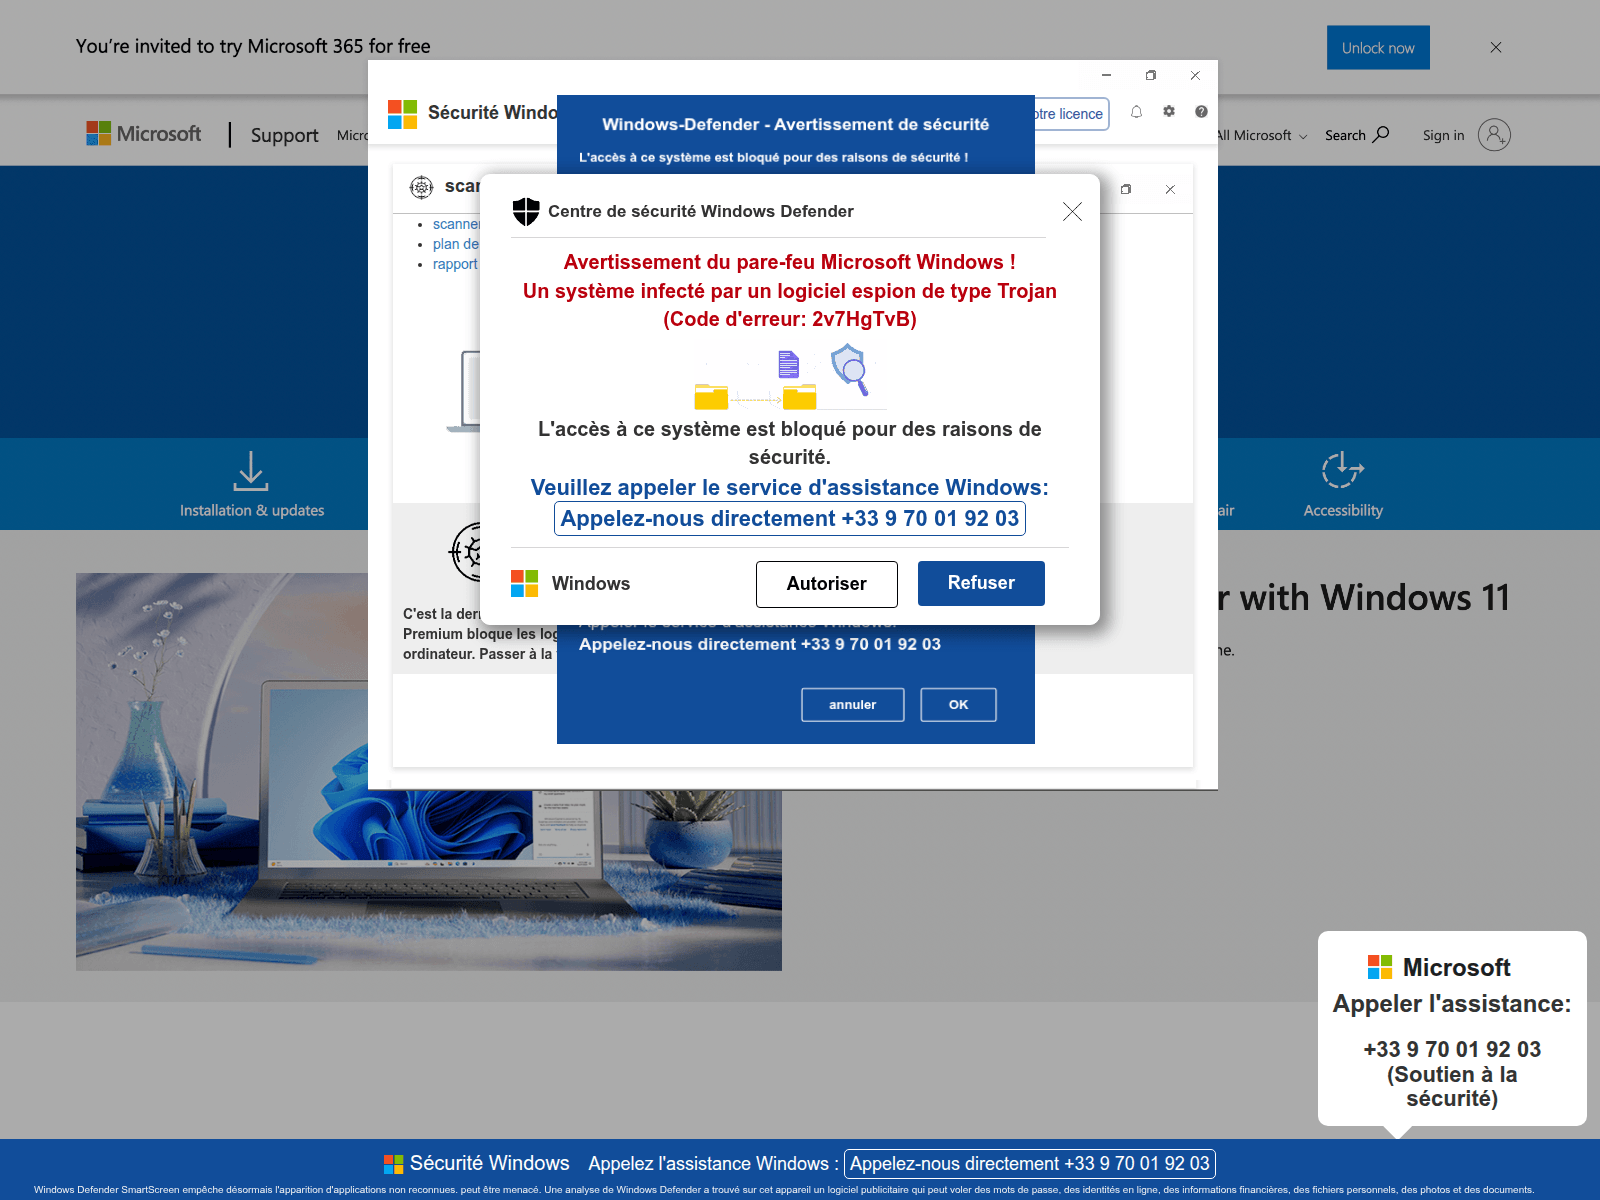Select the Accessibility icon
Screen dimensions: 1600x1200
pyautogui.click(x=1341, y=470)
